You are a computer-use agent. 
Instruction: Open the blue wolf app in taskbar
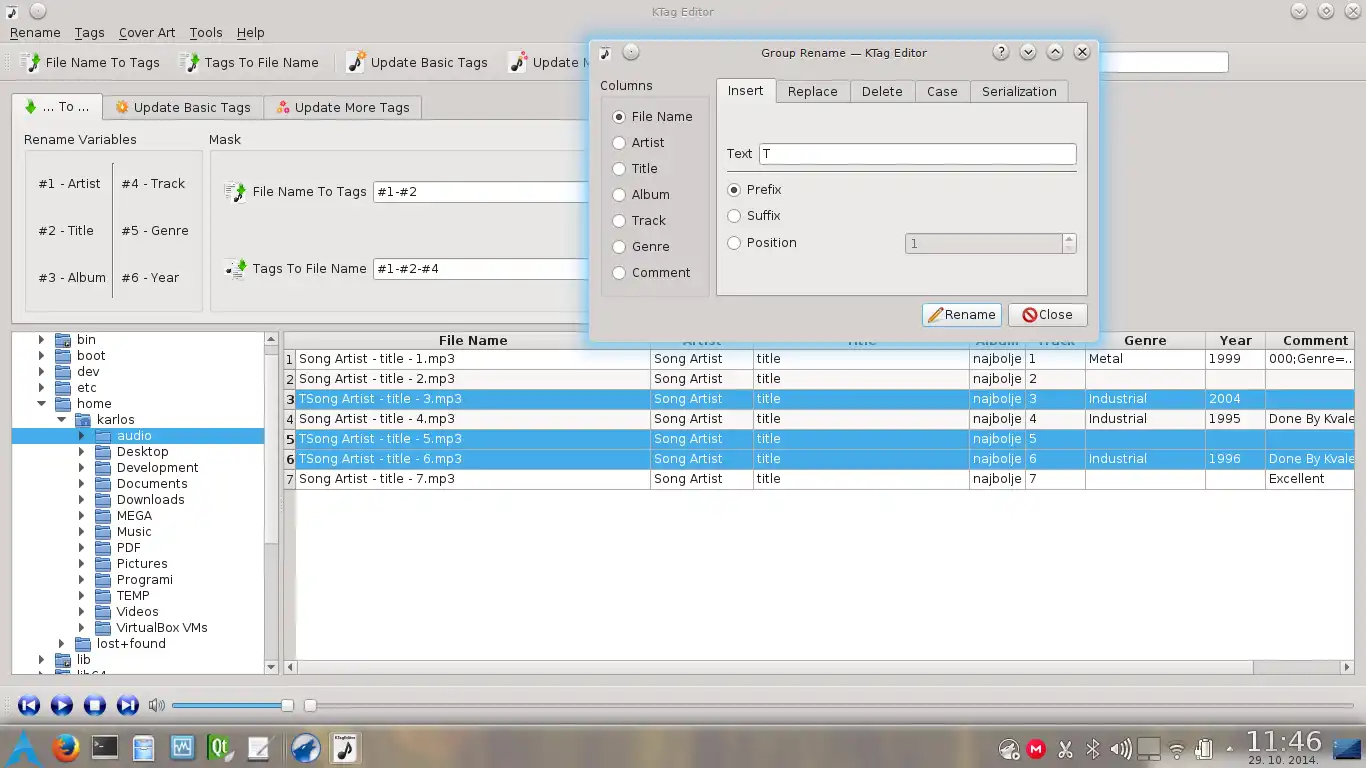click(305, 747)
